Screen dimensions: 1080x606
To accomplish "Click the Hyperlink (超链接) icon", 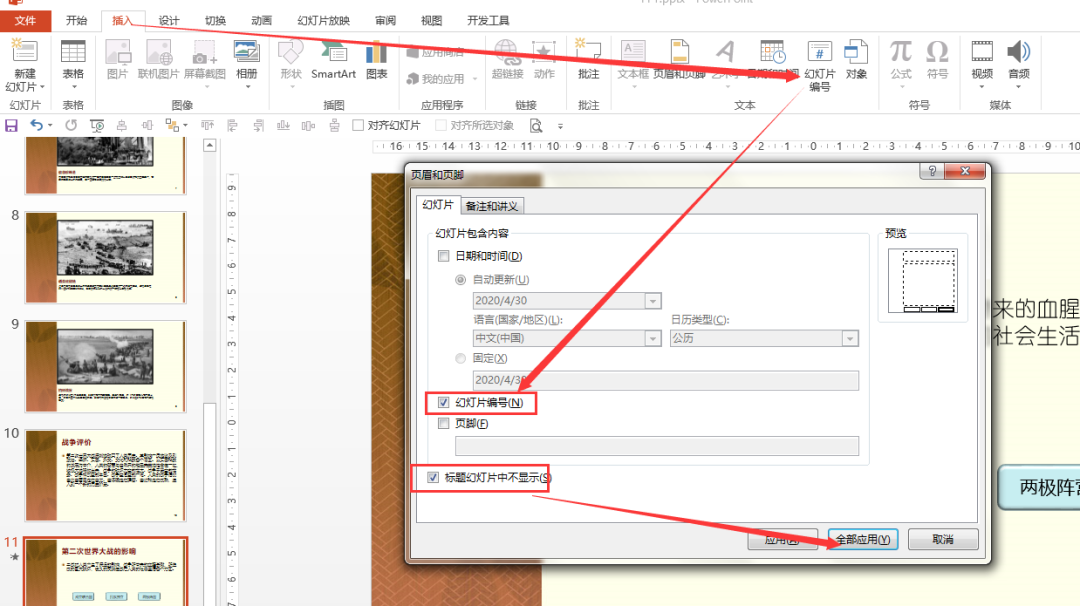I will (x=507, y=52).
